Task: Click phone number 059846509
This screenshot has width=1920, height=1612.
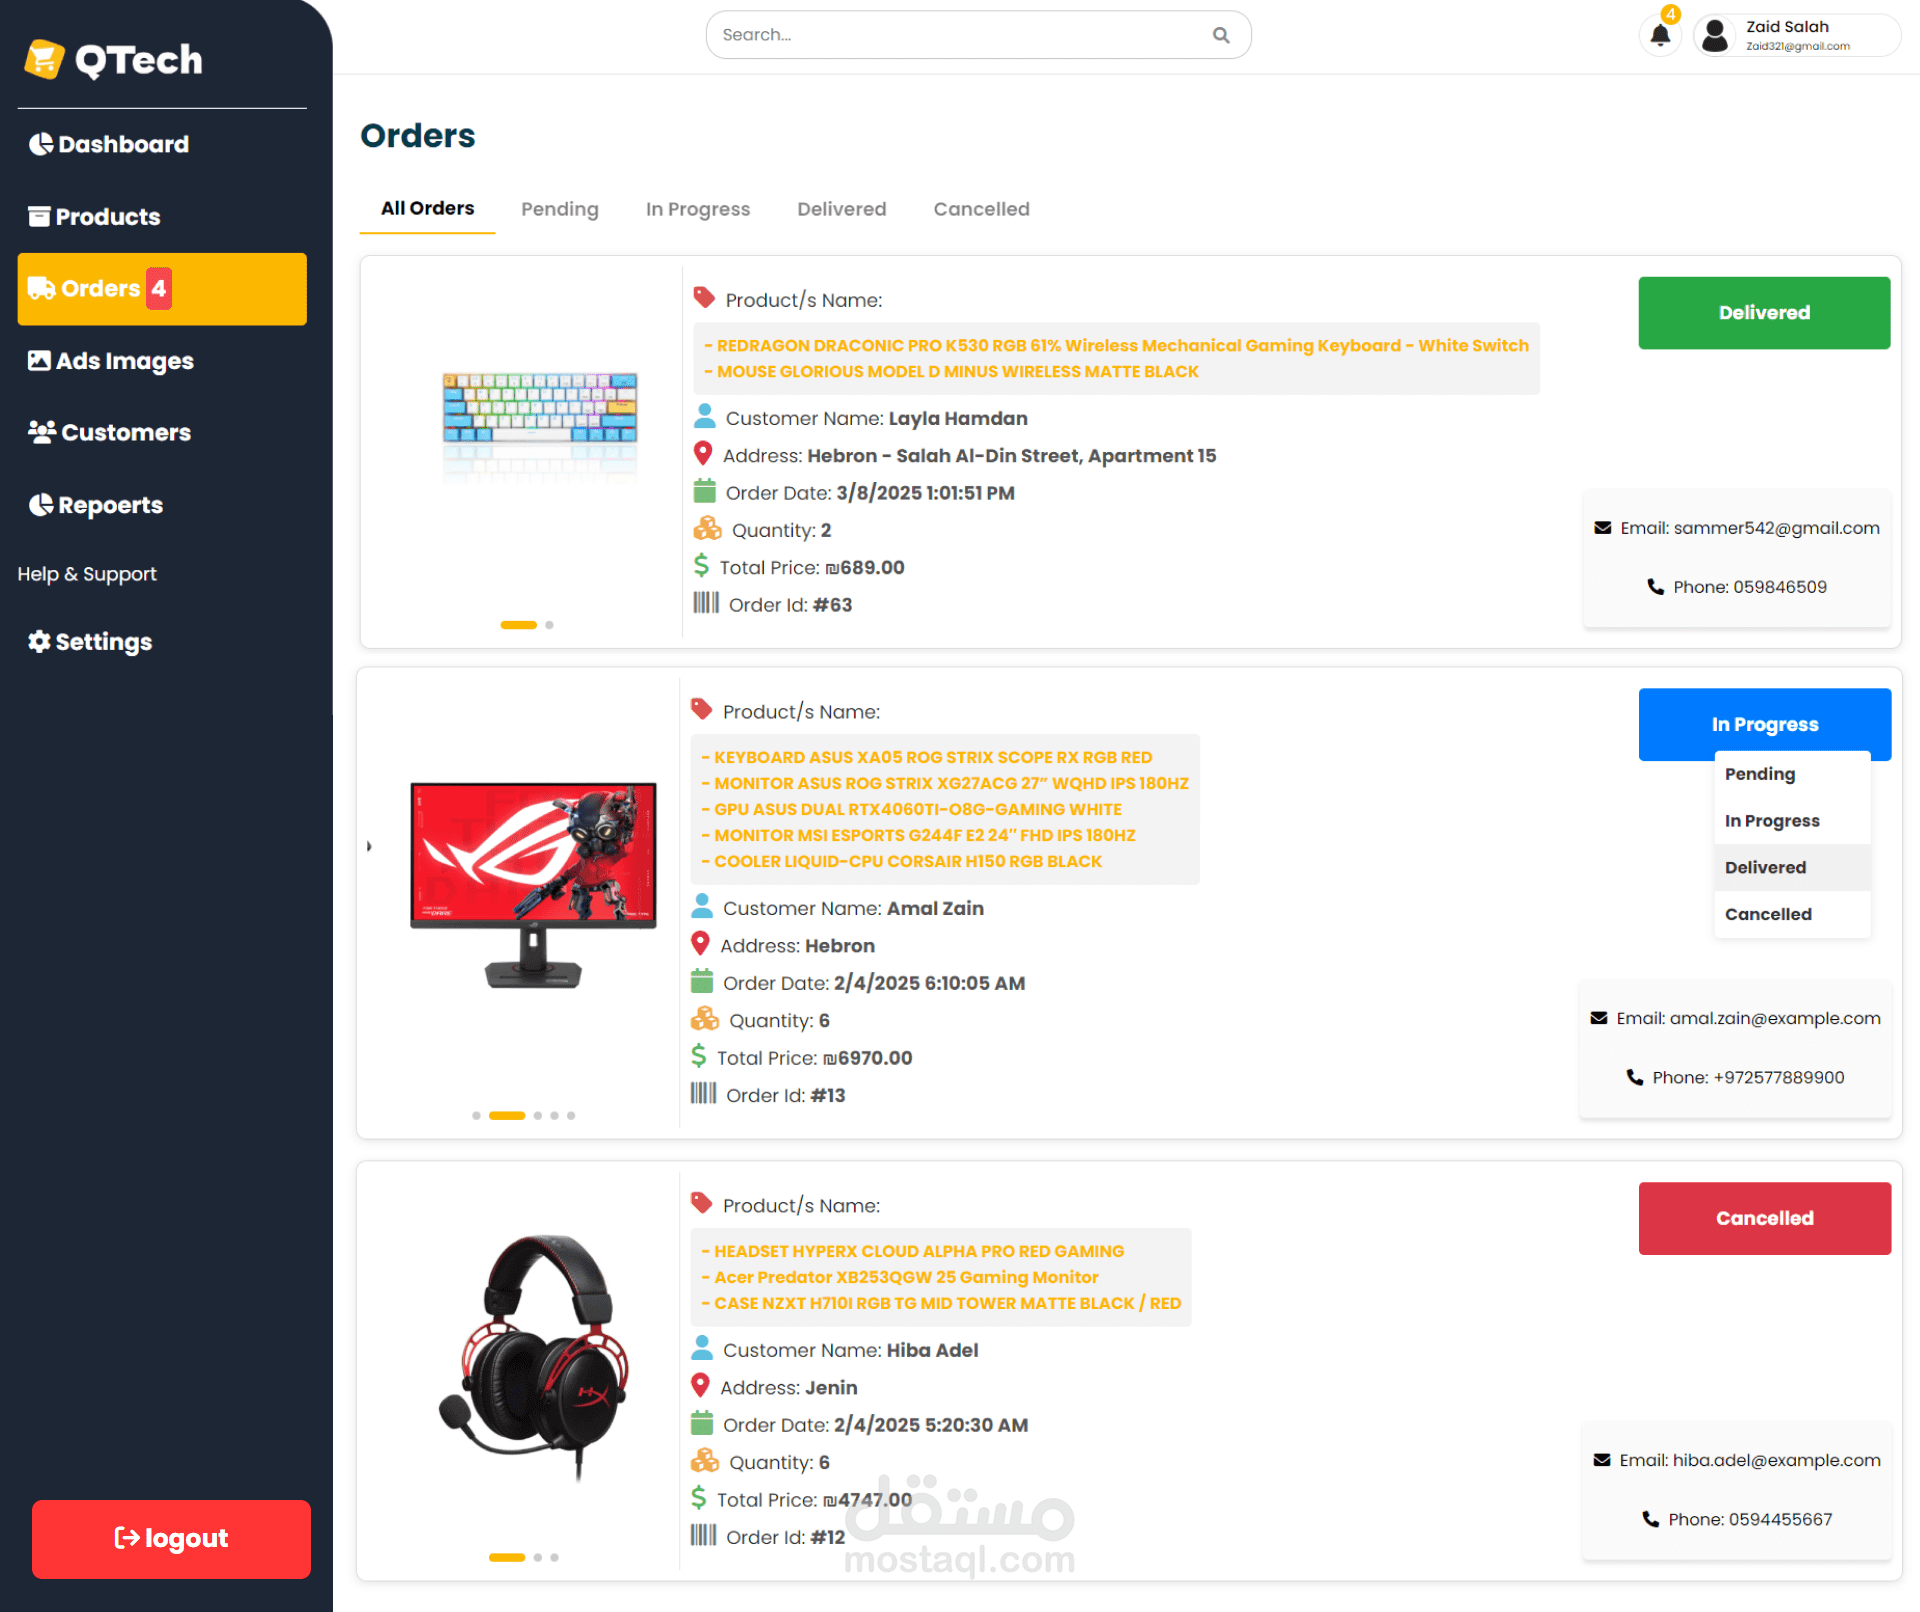Action: (1780, 587)
